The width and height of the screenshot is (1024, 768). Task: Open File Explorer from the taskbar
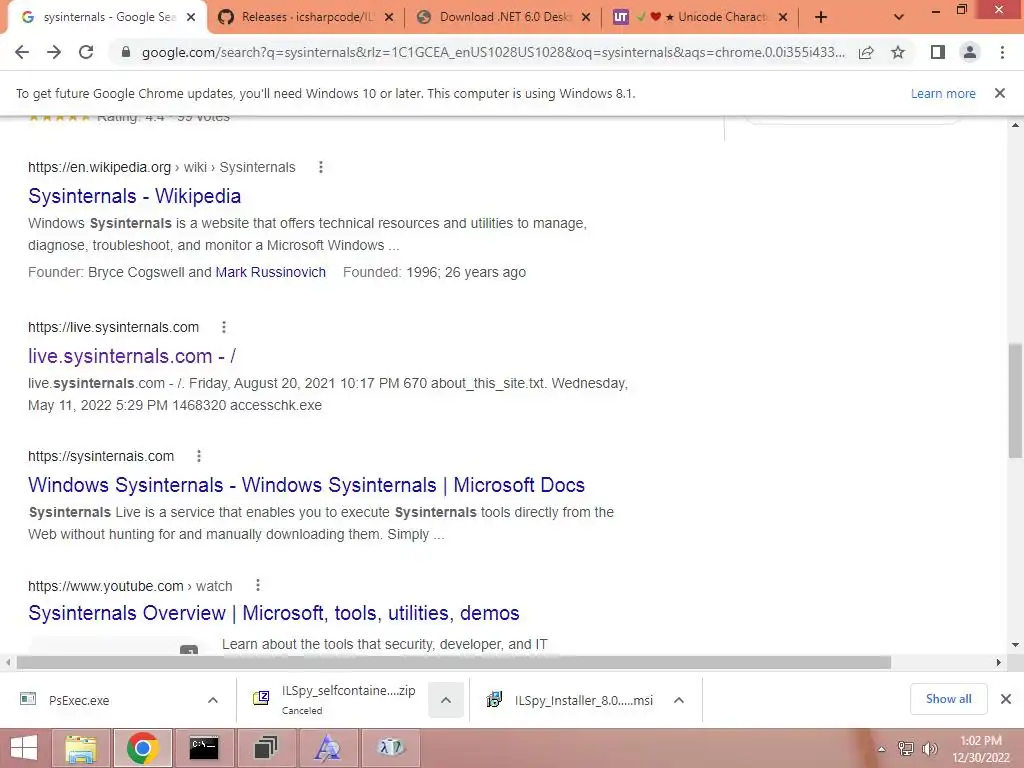pyautogui.click(x=81, y=748)
